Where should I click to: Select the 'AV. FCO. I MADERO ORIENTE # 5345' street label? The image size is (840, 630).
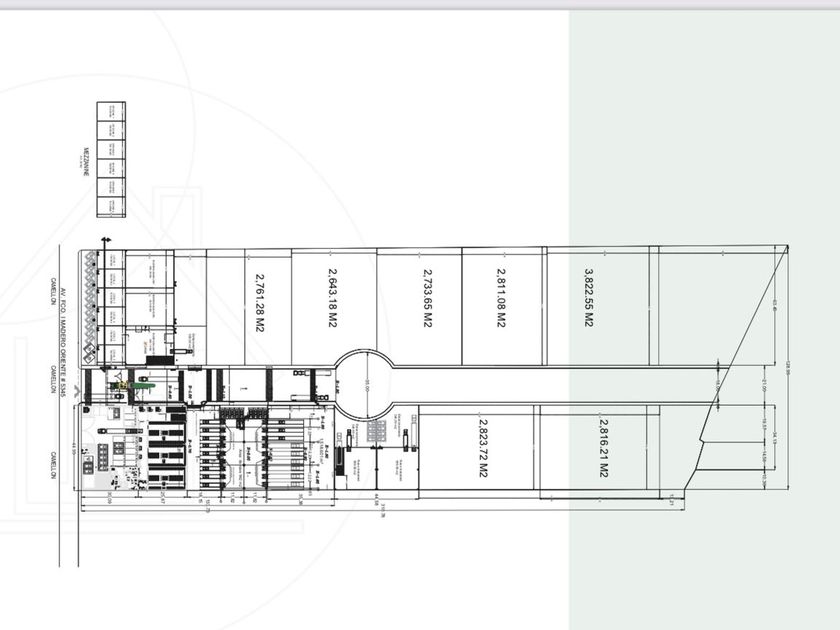click(x=63, y=343)
